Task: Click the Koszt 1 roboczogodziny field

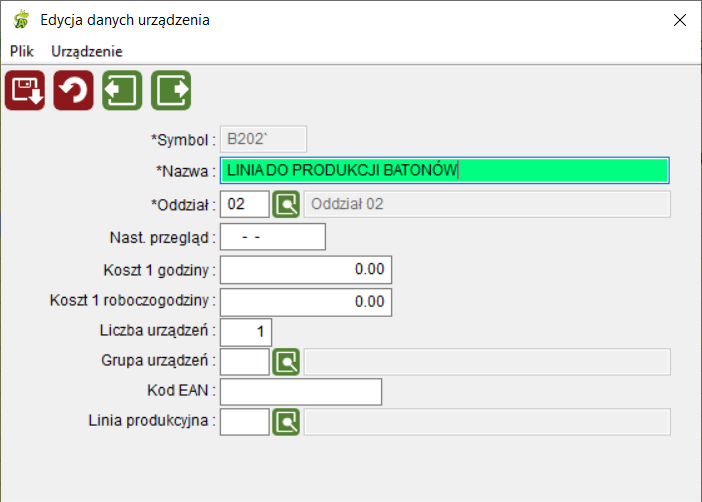Action: click(x=306, y=302)
